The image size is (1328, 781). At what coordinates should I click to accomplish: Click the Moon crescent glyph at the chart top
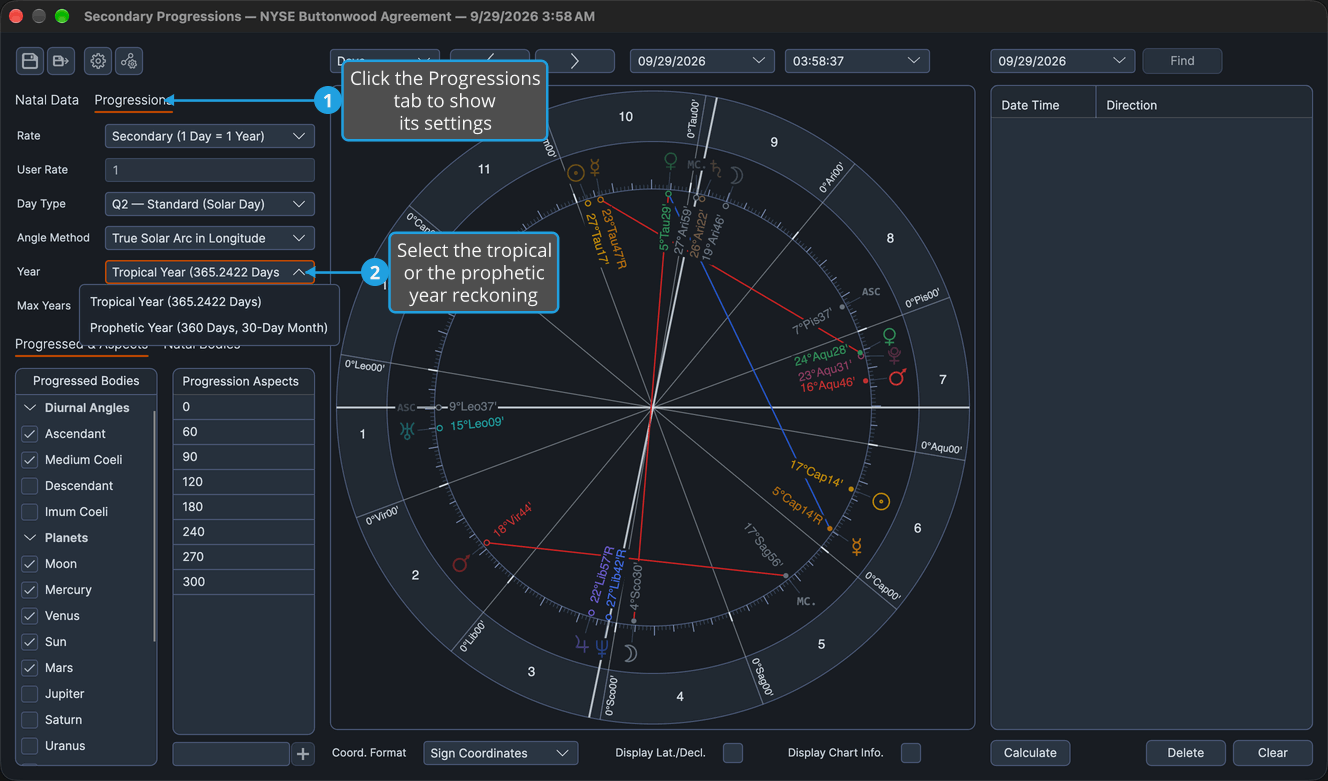(735, 175)
